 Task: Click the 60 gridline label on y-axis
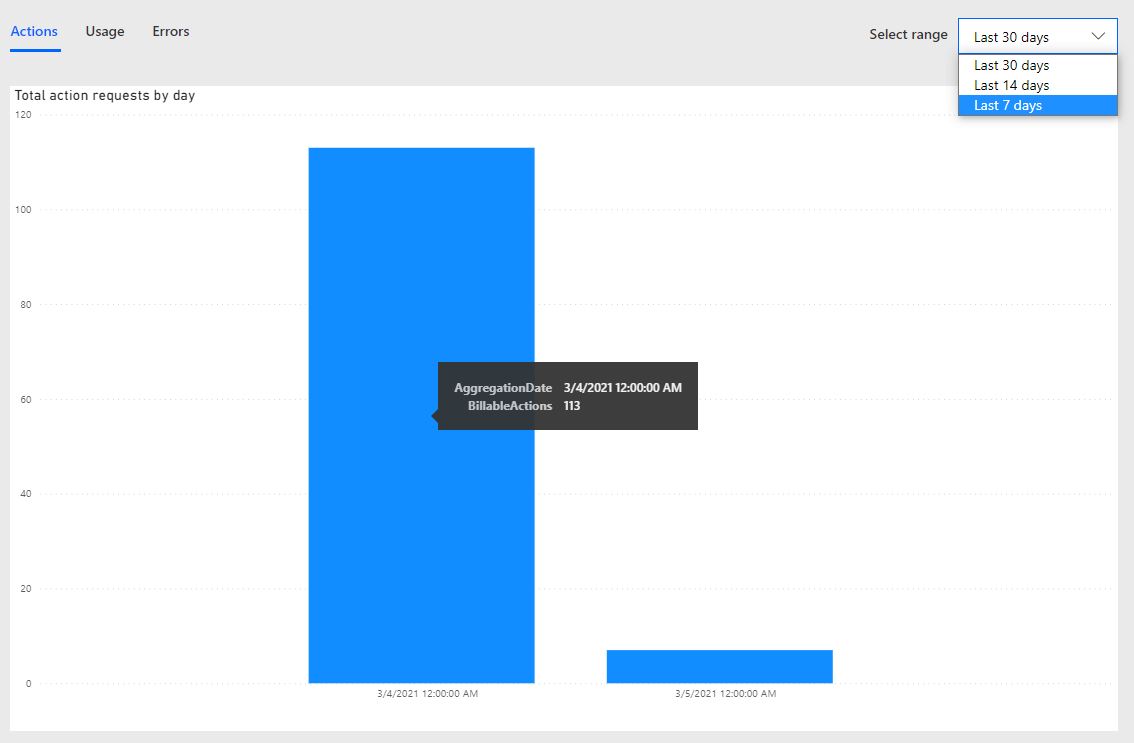[25, 399]
